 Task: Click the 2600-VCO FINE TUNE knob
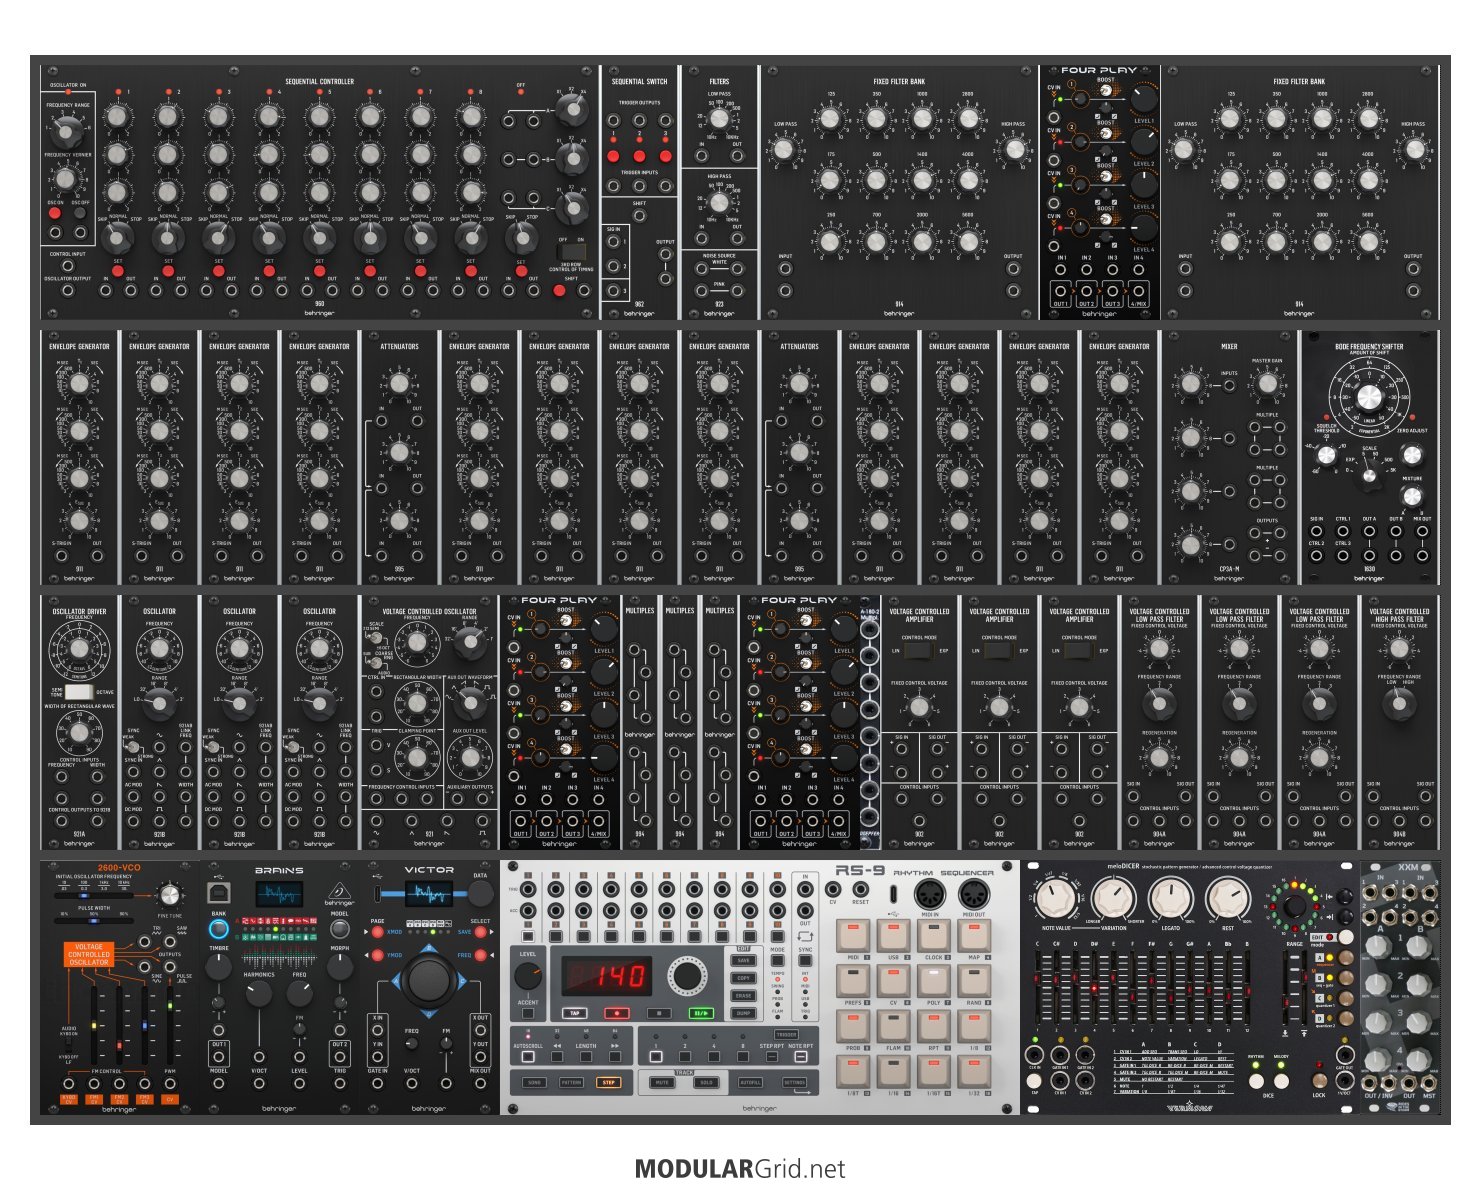click(x=170, y=895)
